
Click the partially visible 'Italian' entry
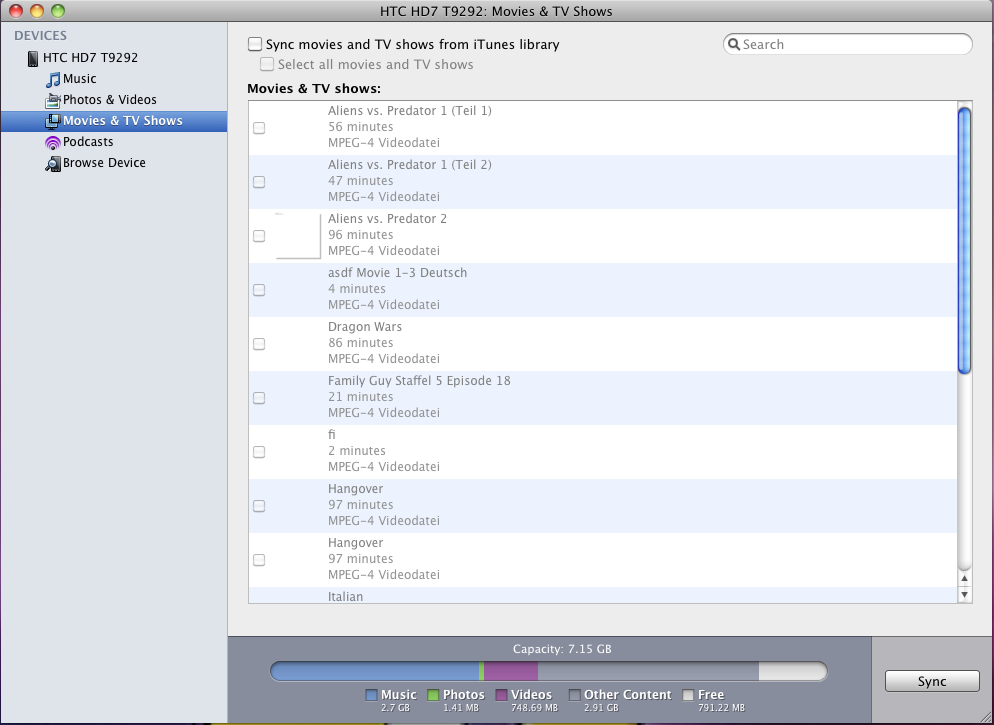pos(345,596)
